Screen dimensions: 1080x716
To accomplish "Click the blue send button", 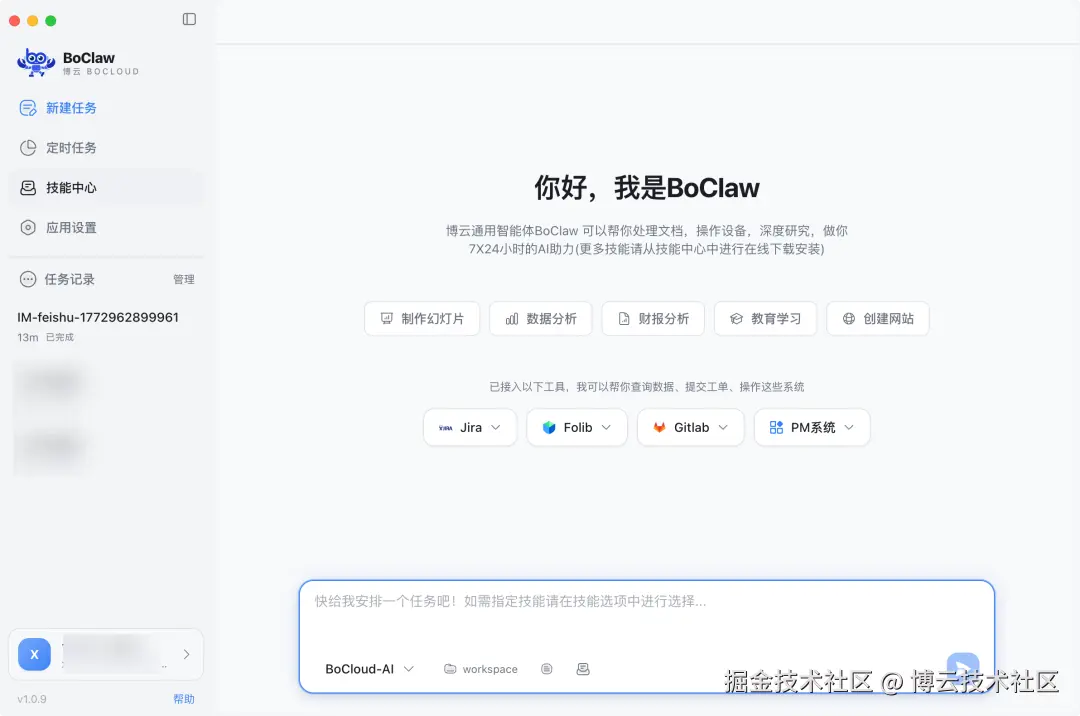I will 963,668.
